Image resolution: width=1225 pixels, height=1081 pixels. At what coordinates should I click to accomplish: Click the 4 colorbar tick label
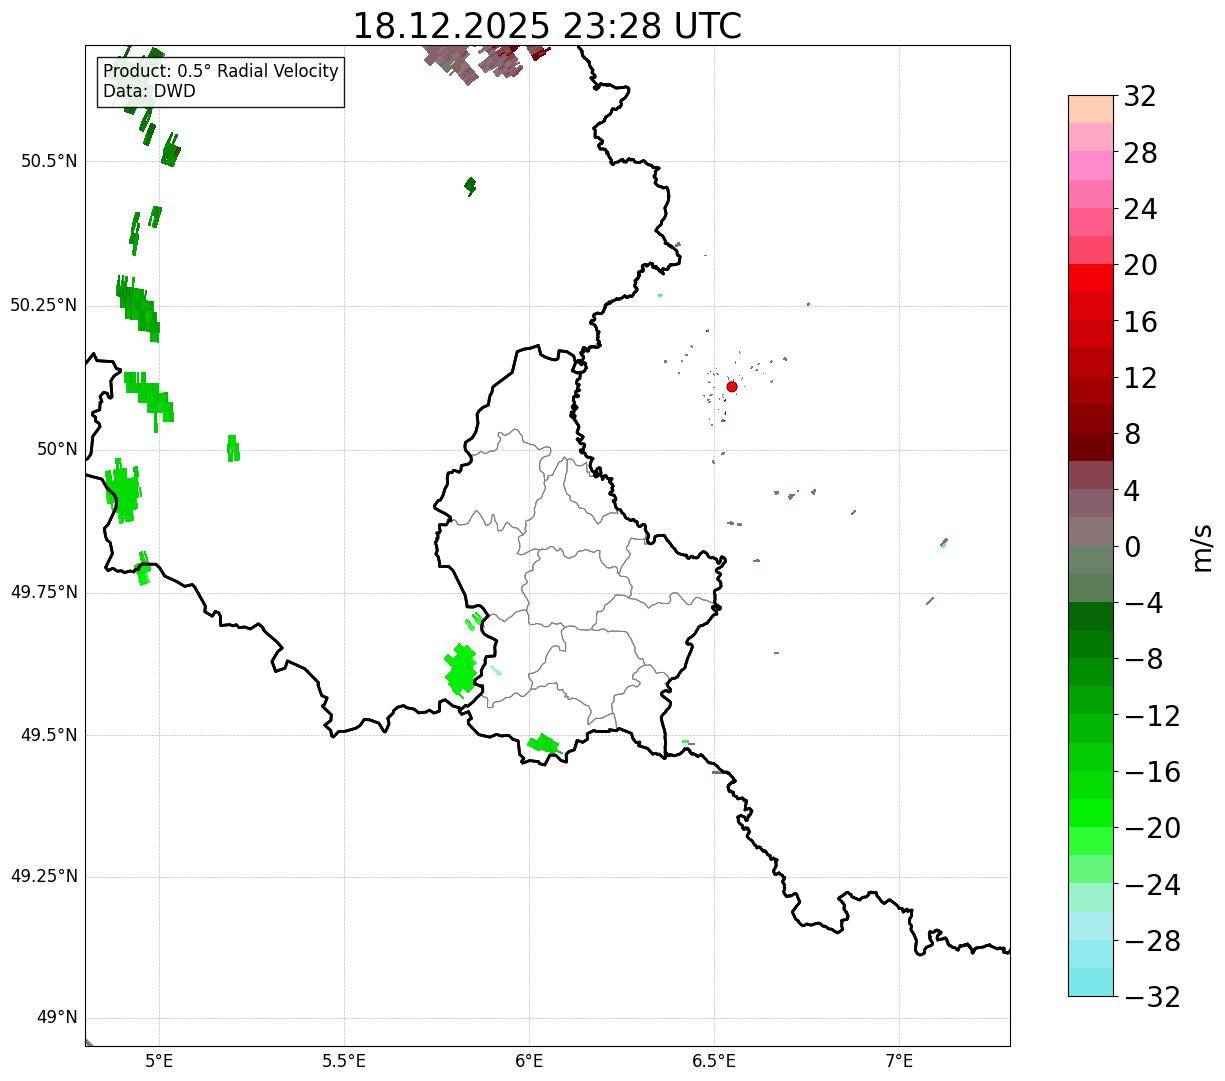pos(1132,491)
